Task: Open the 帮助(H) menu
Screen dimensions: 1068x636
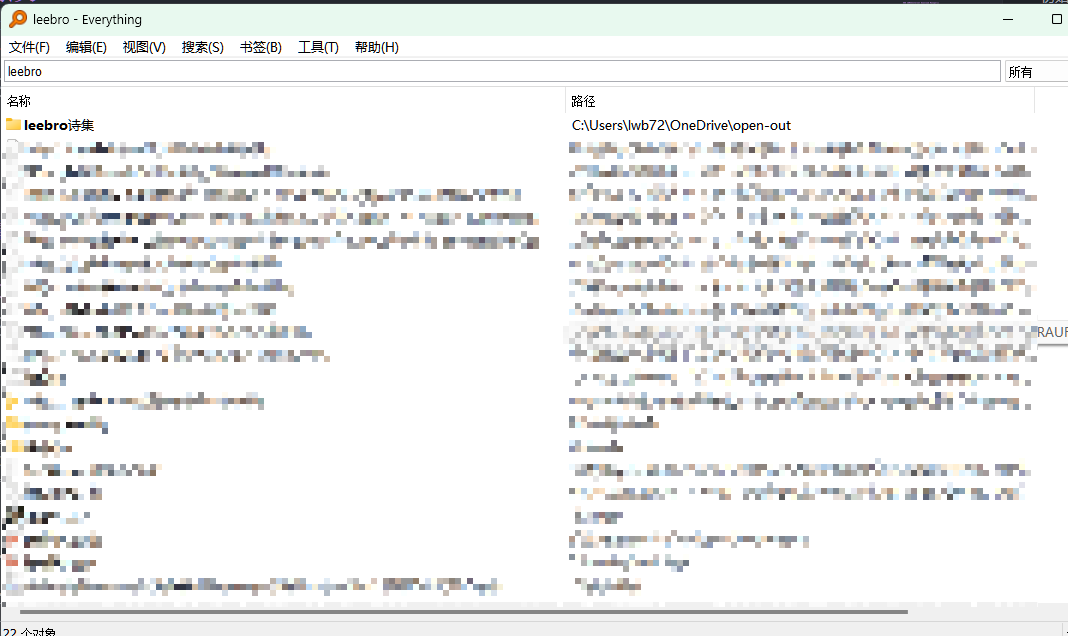Action: (x=377, y=47)
